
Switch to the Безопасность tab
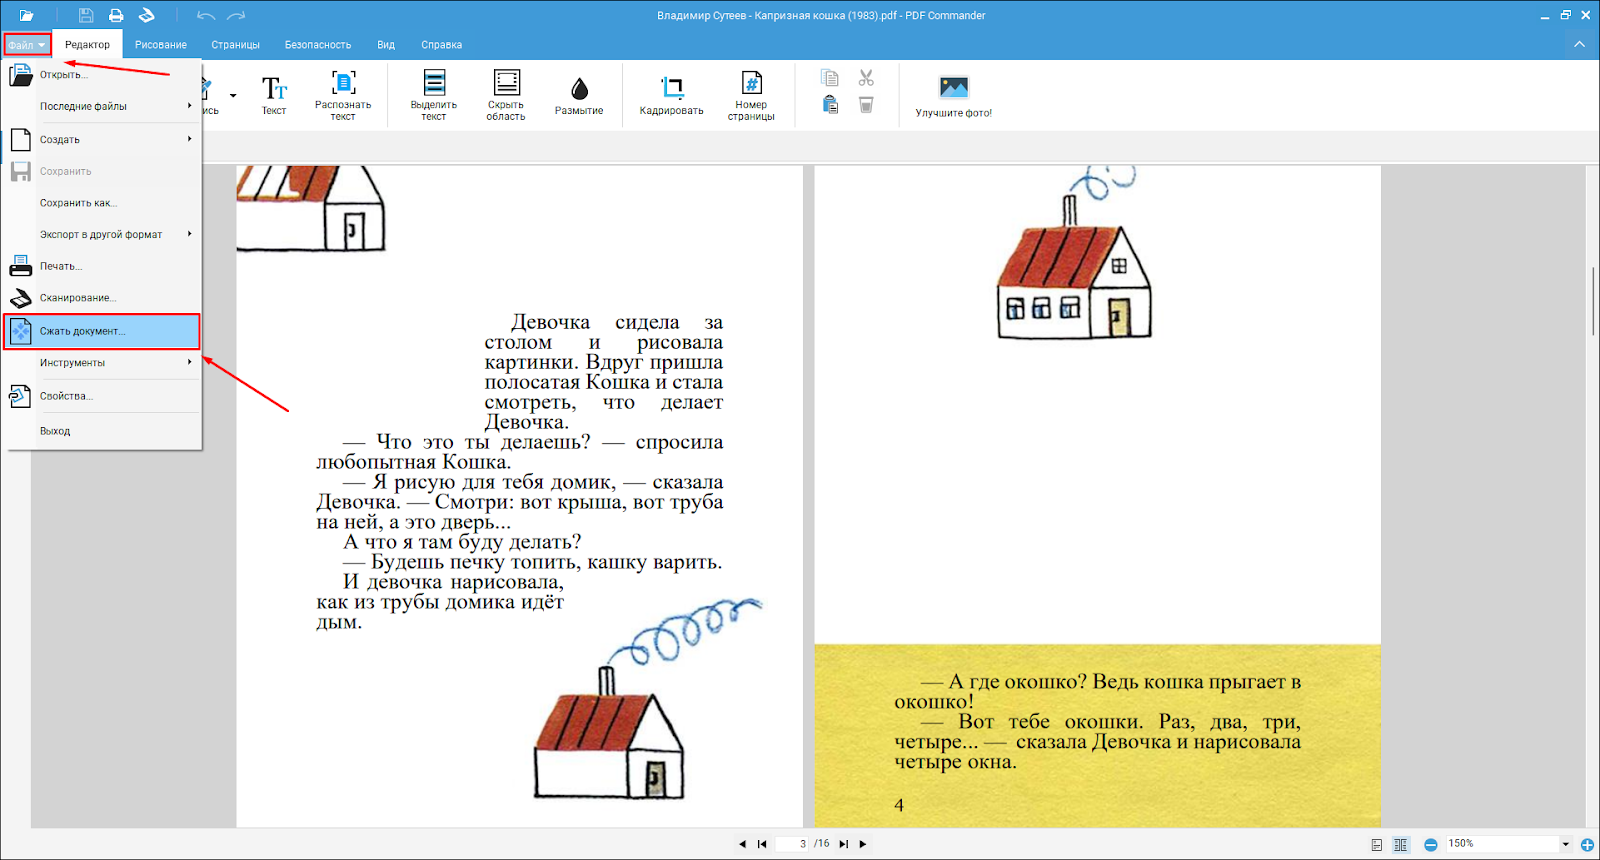(318, 45)
